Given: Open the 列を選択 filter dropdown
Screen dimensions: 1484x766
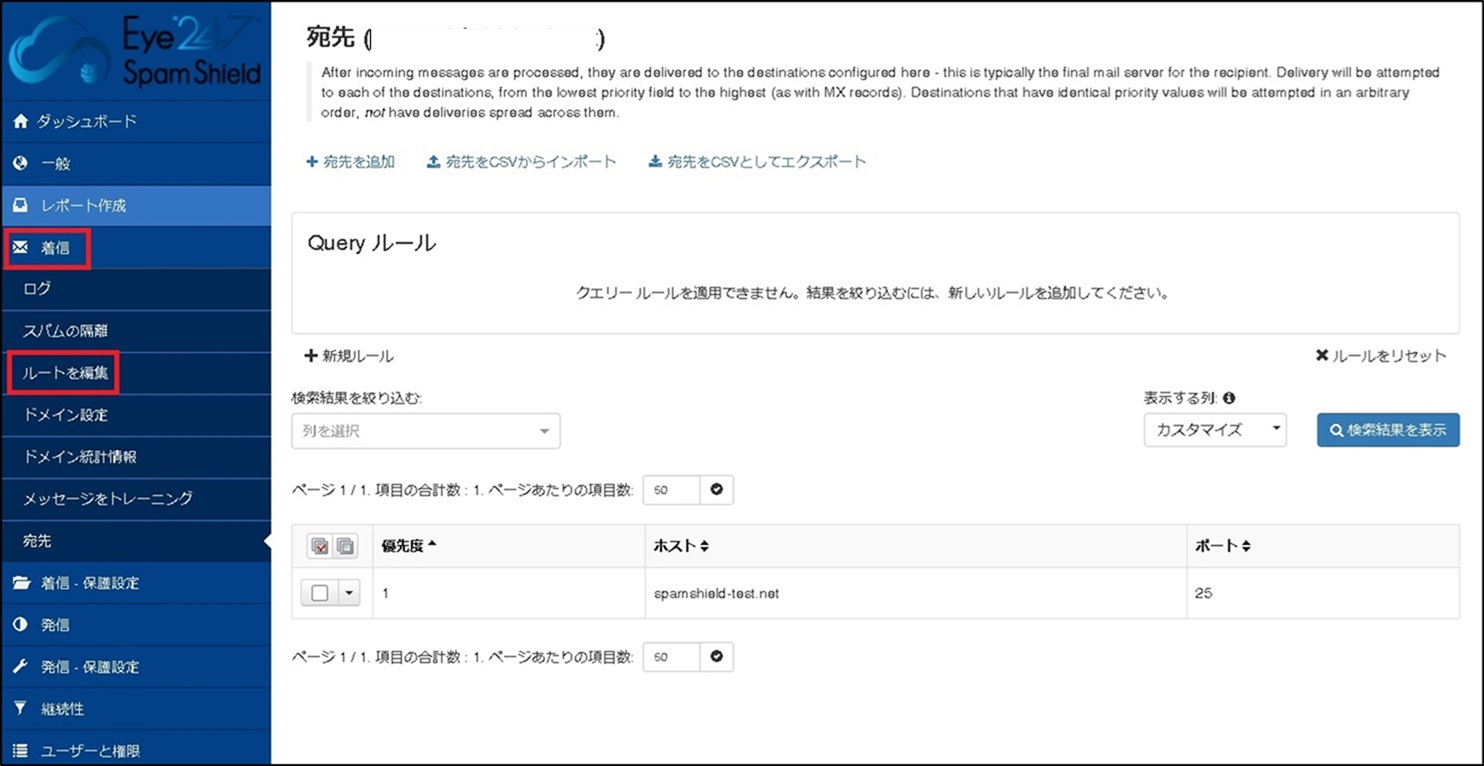Looking at the screenshot, I should tap(426, 431).
